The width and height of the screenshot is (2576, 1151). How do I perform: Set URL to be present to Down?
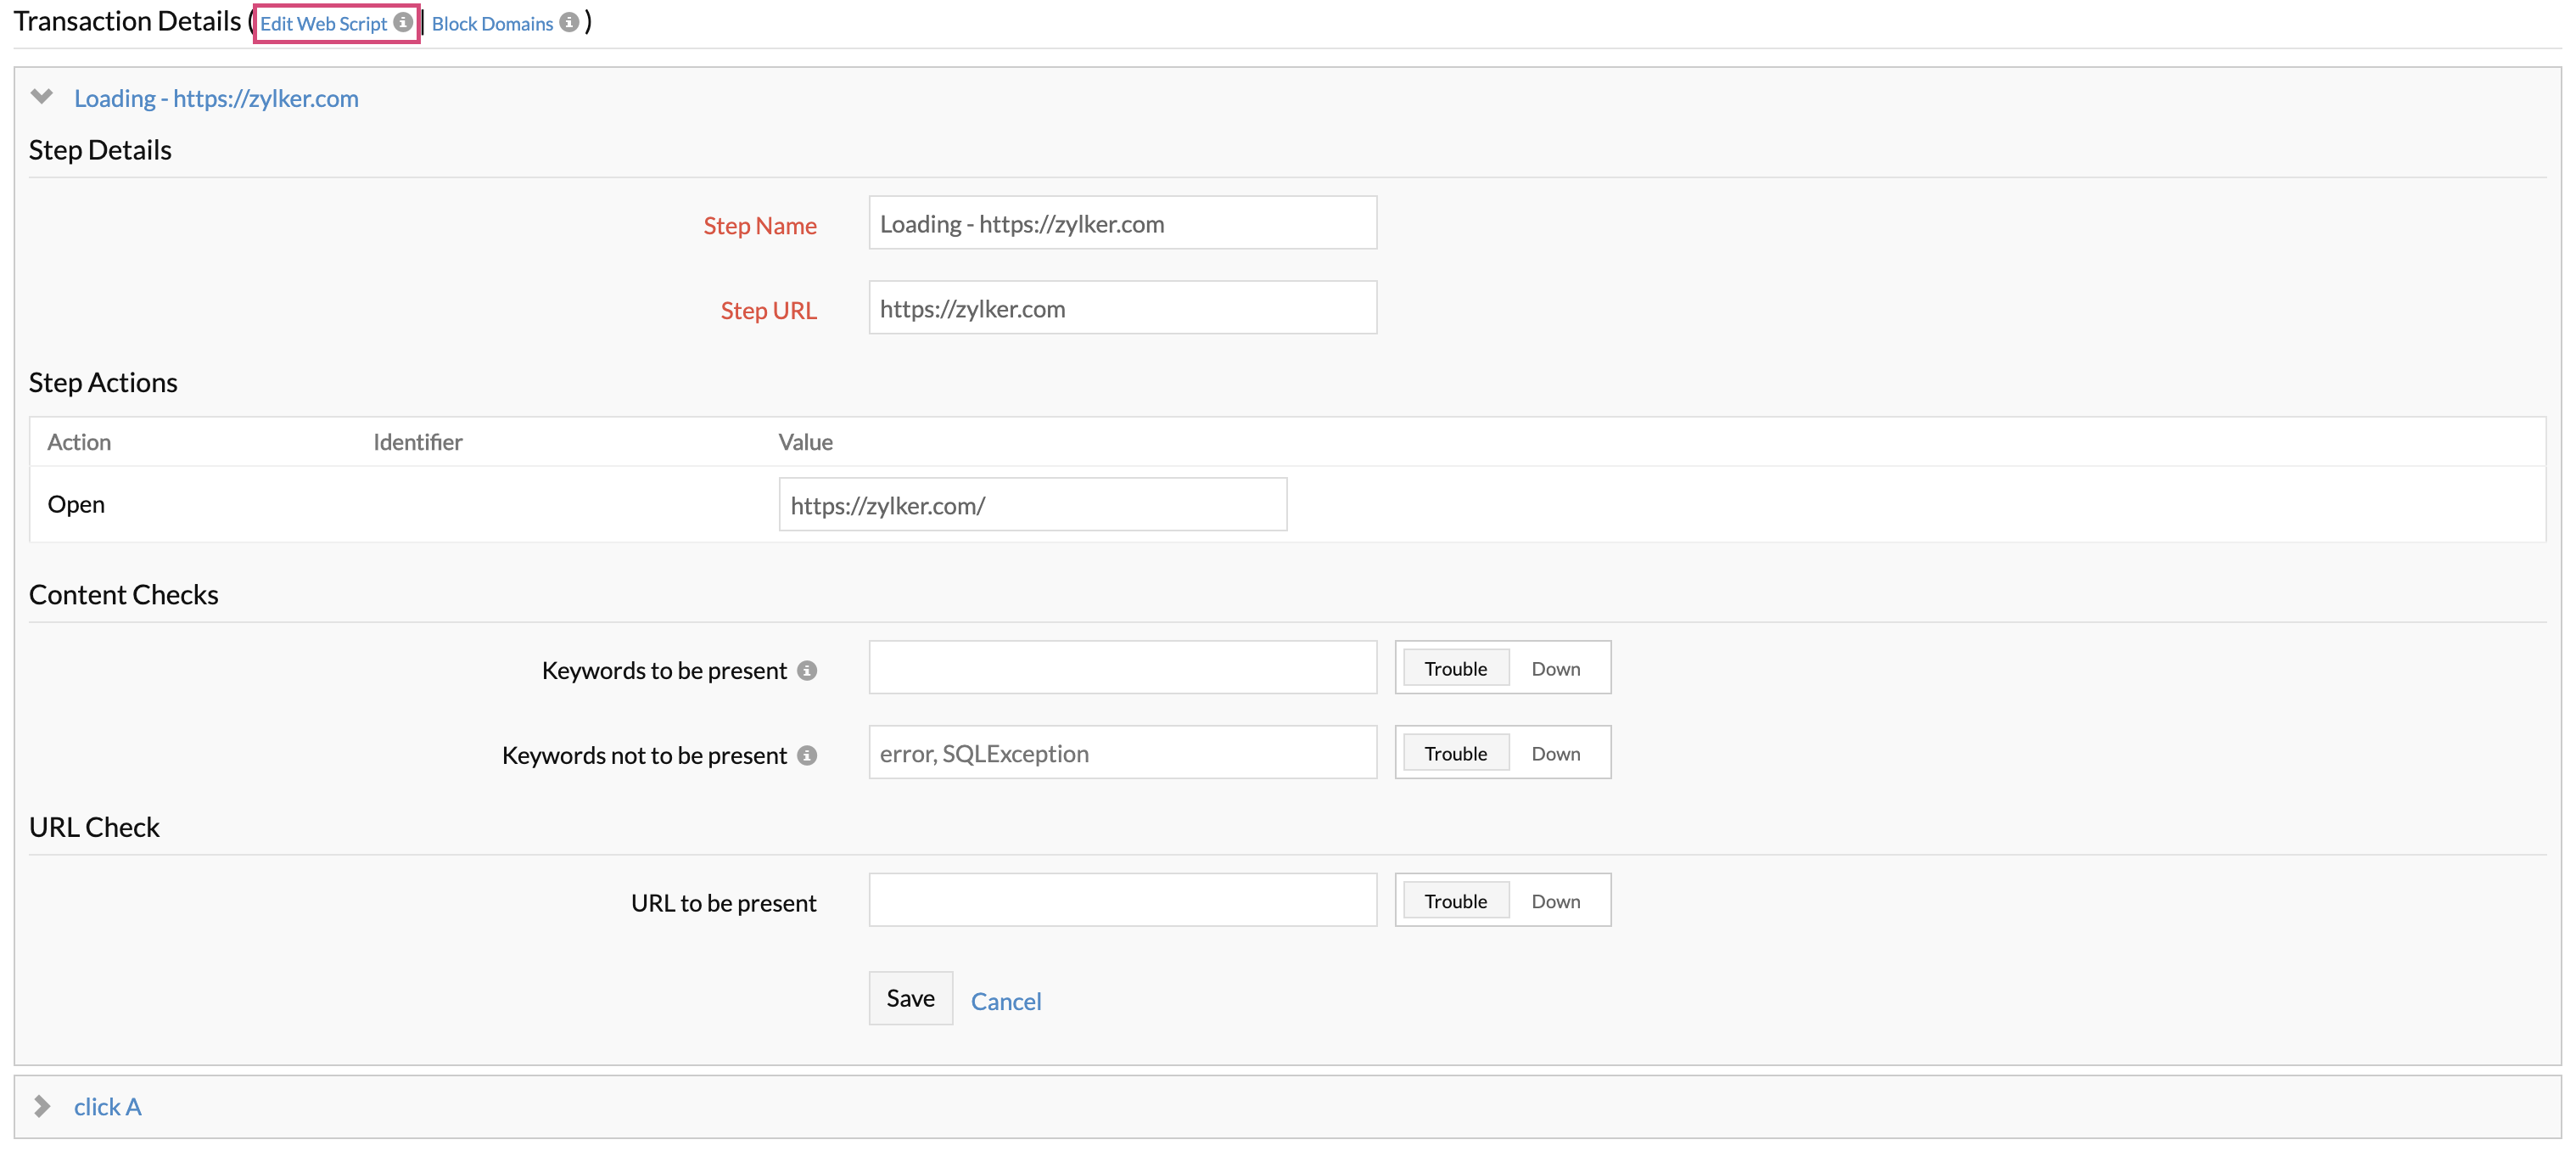1555,901
